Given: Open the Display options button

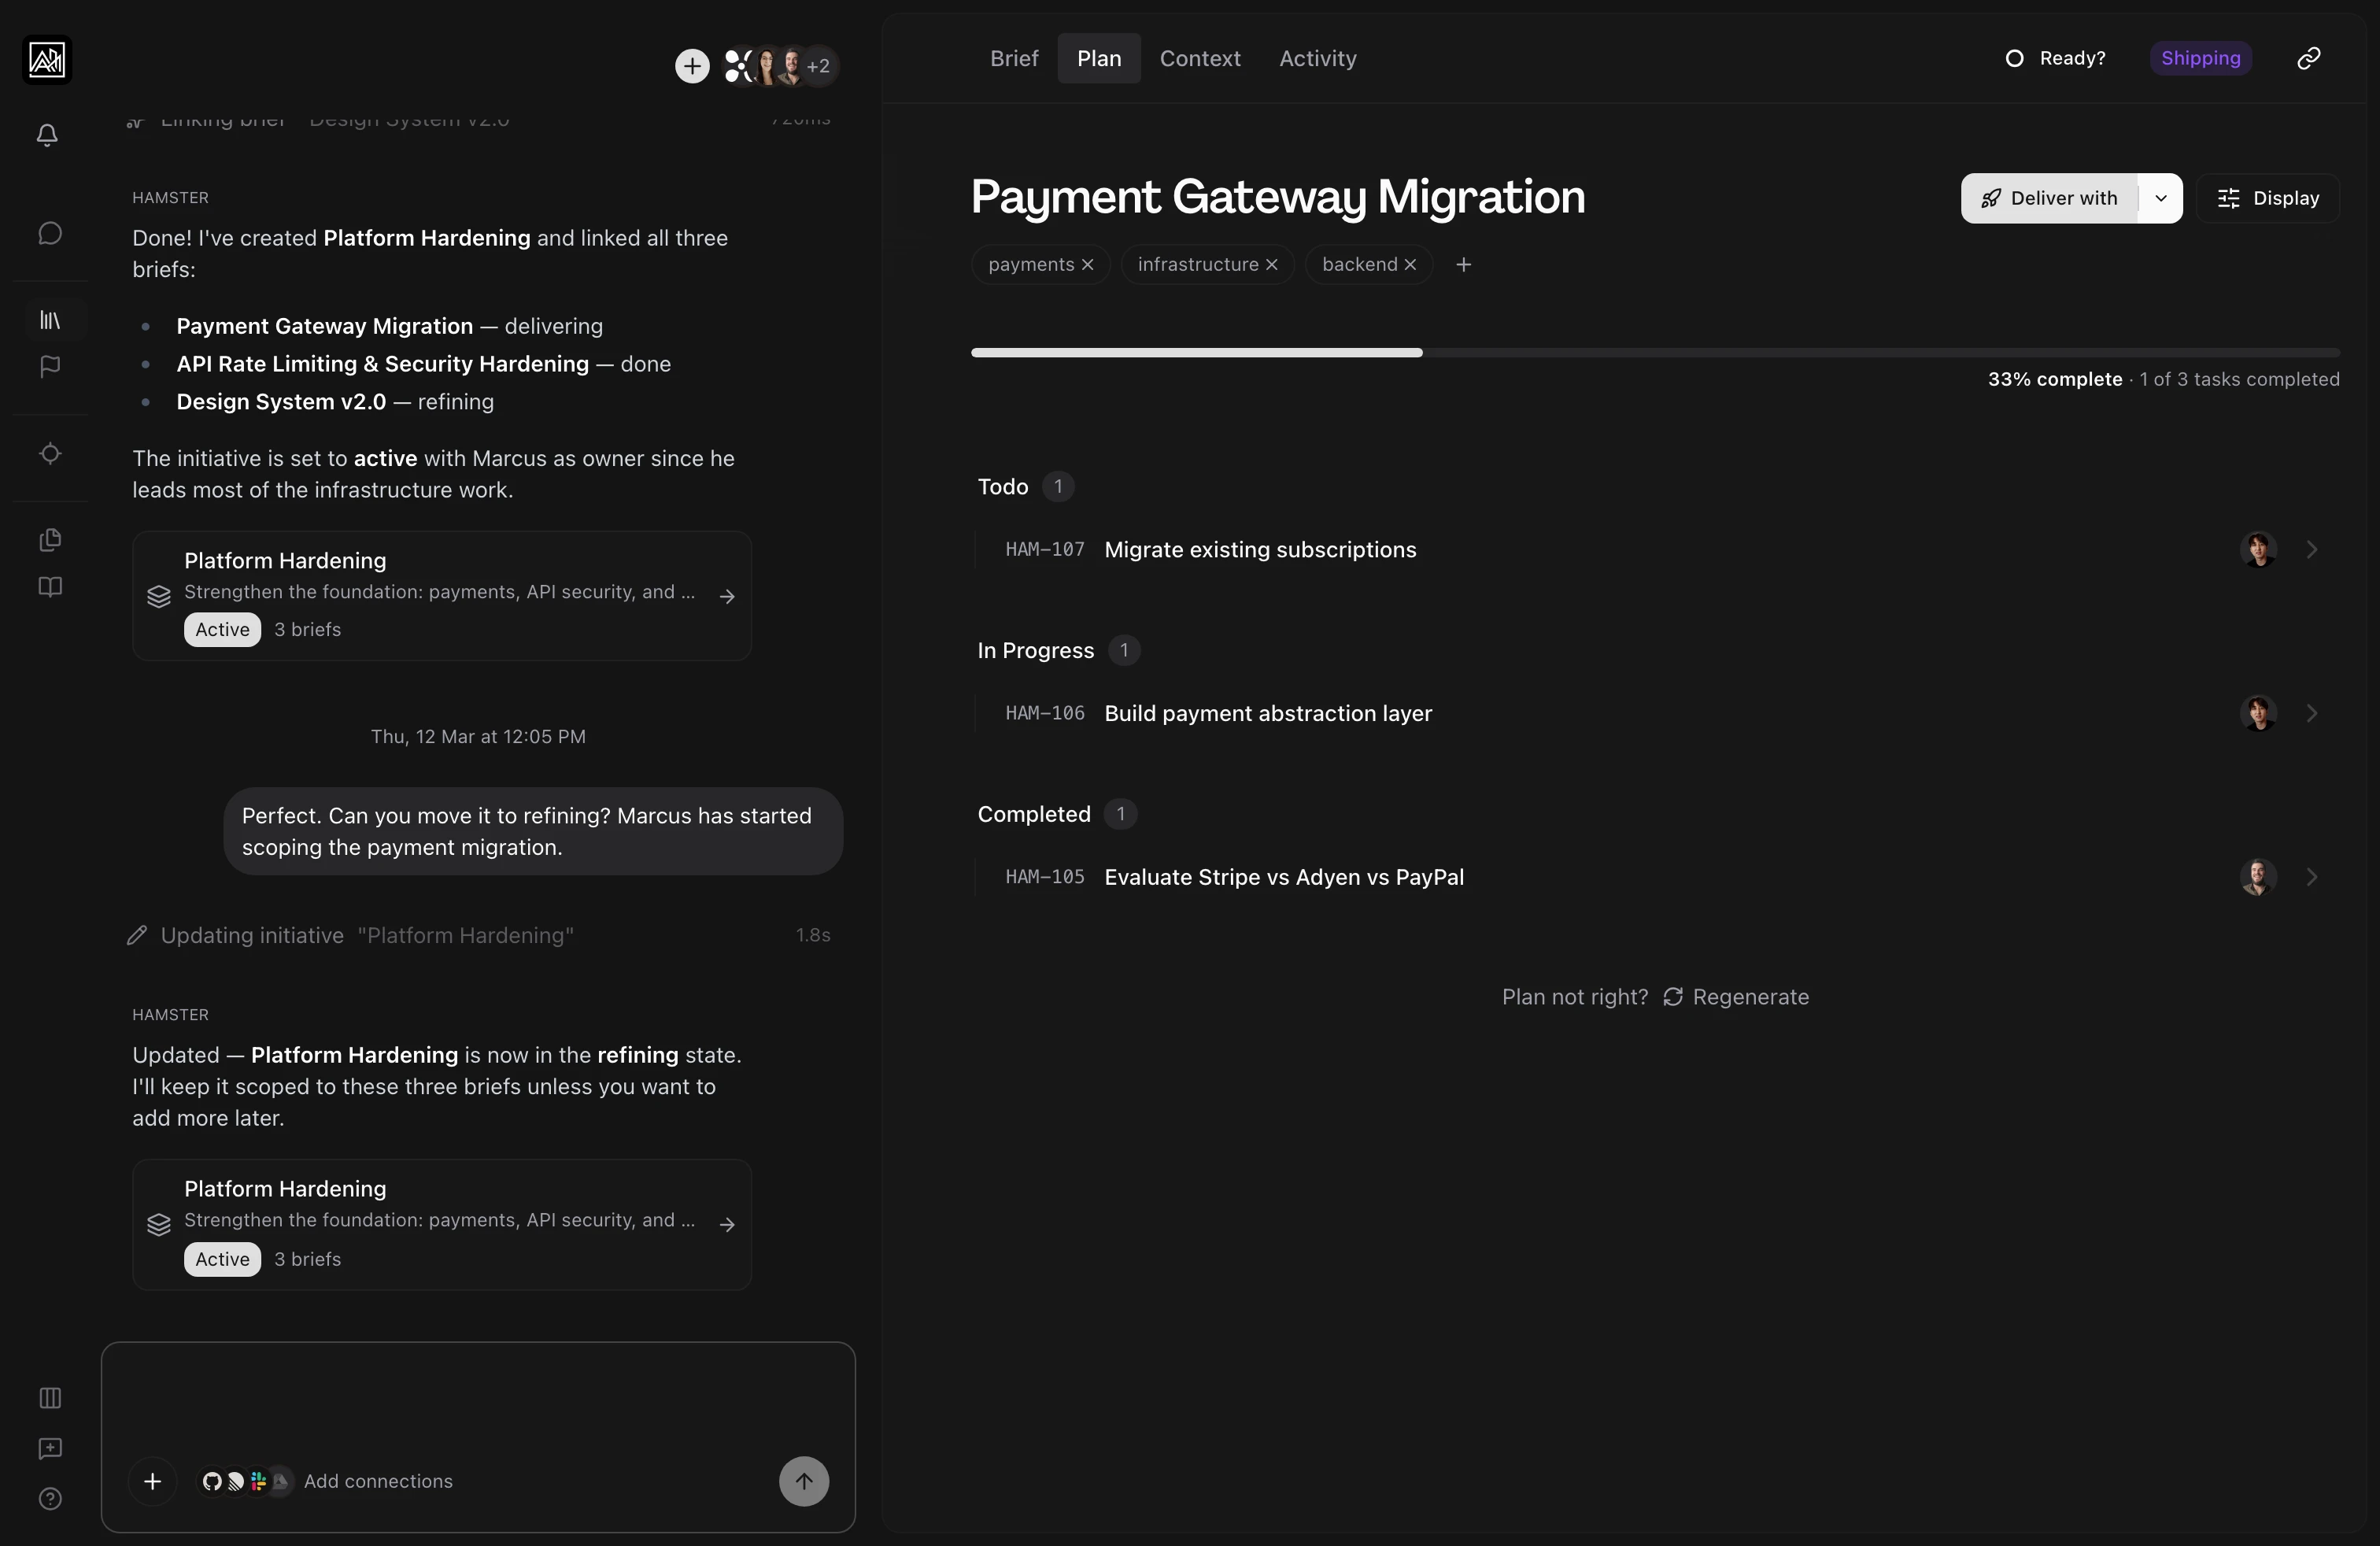Looking at the screenshot, I should (2268, 198).
